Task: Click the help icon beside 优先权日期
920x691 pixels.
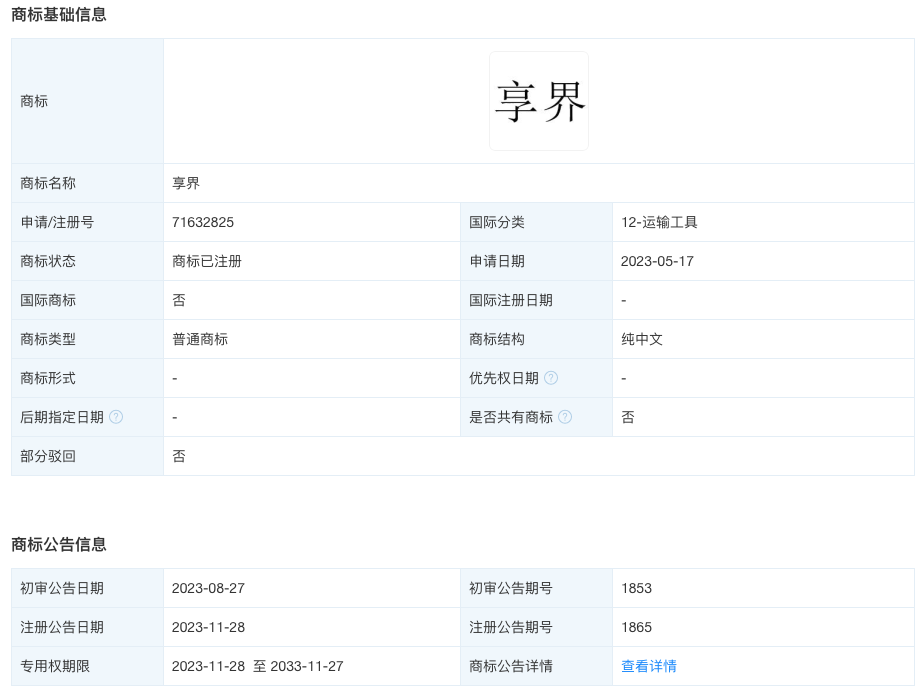Action: [x=551, y=378]
